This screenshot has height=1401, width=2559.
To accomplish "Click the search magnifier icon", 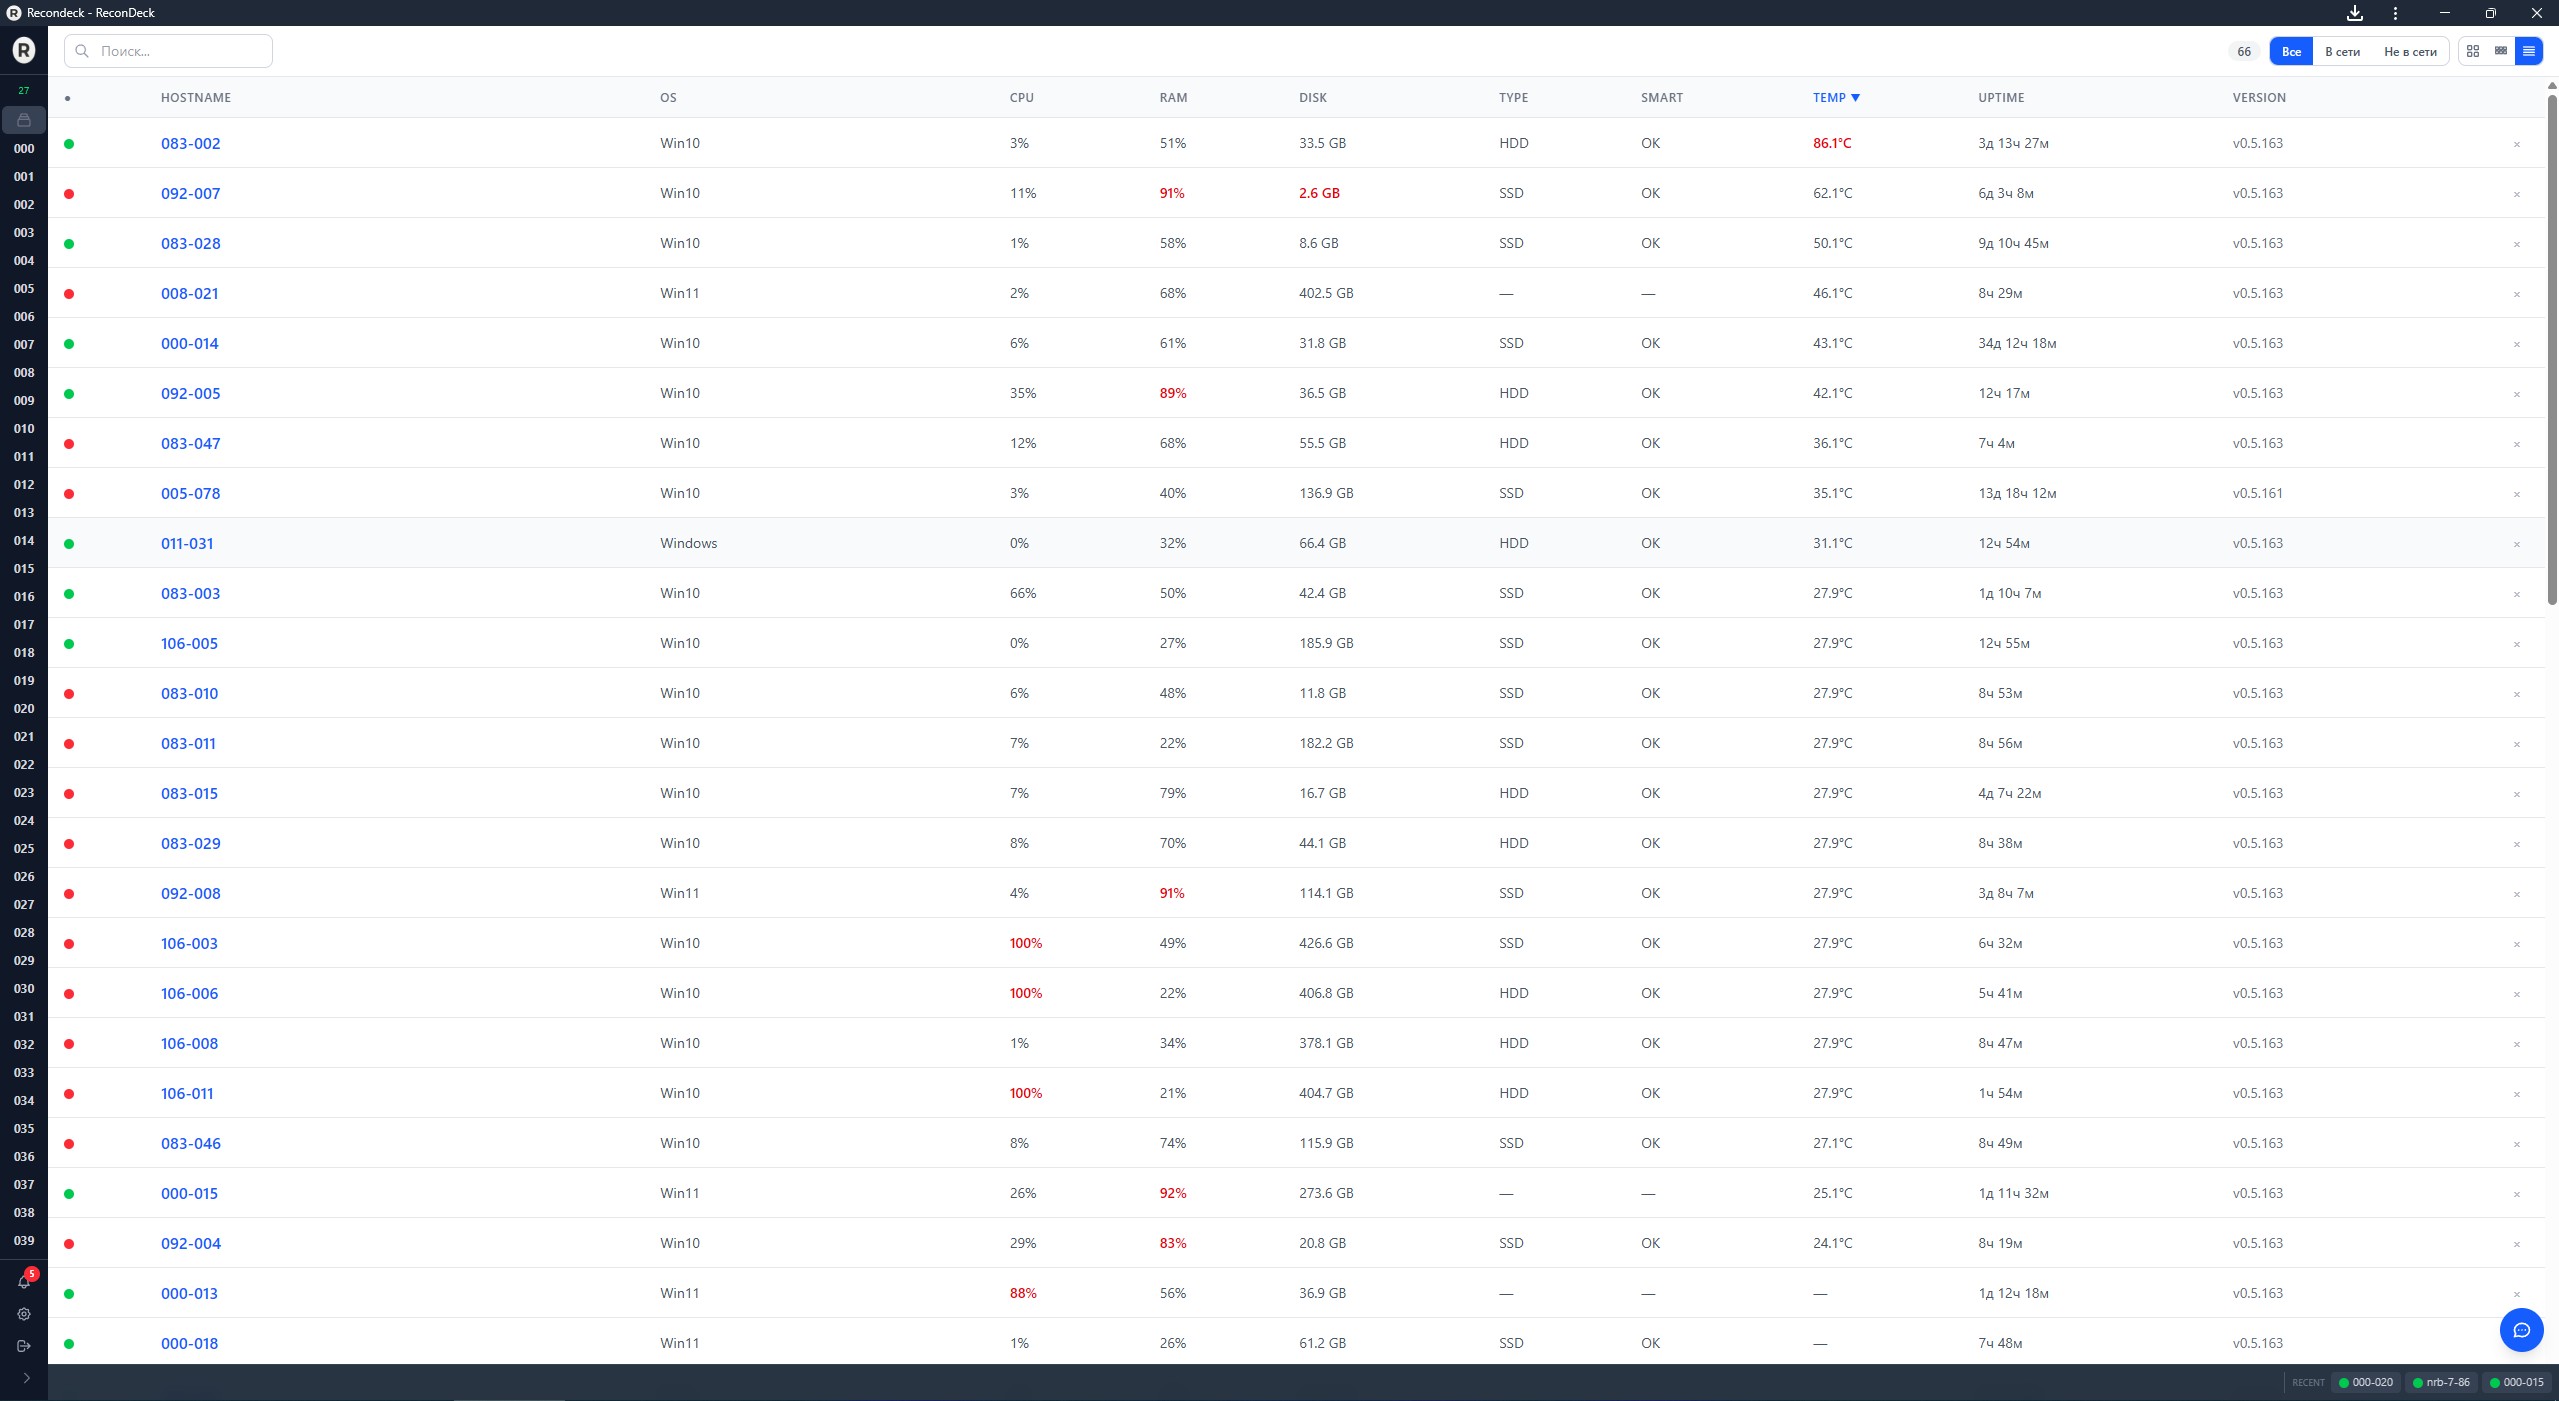I will 82,50.
